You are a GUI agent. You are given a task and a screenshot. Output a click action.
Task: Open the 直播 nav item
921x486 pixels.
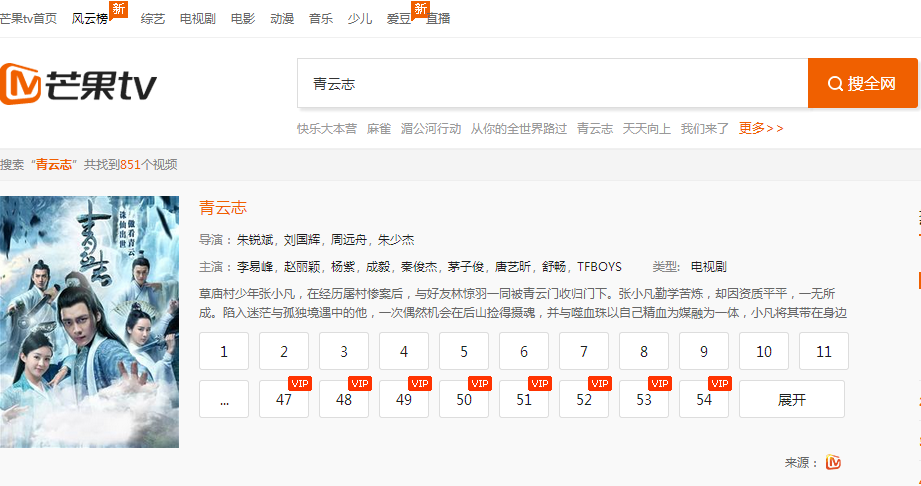click(438, 19)
